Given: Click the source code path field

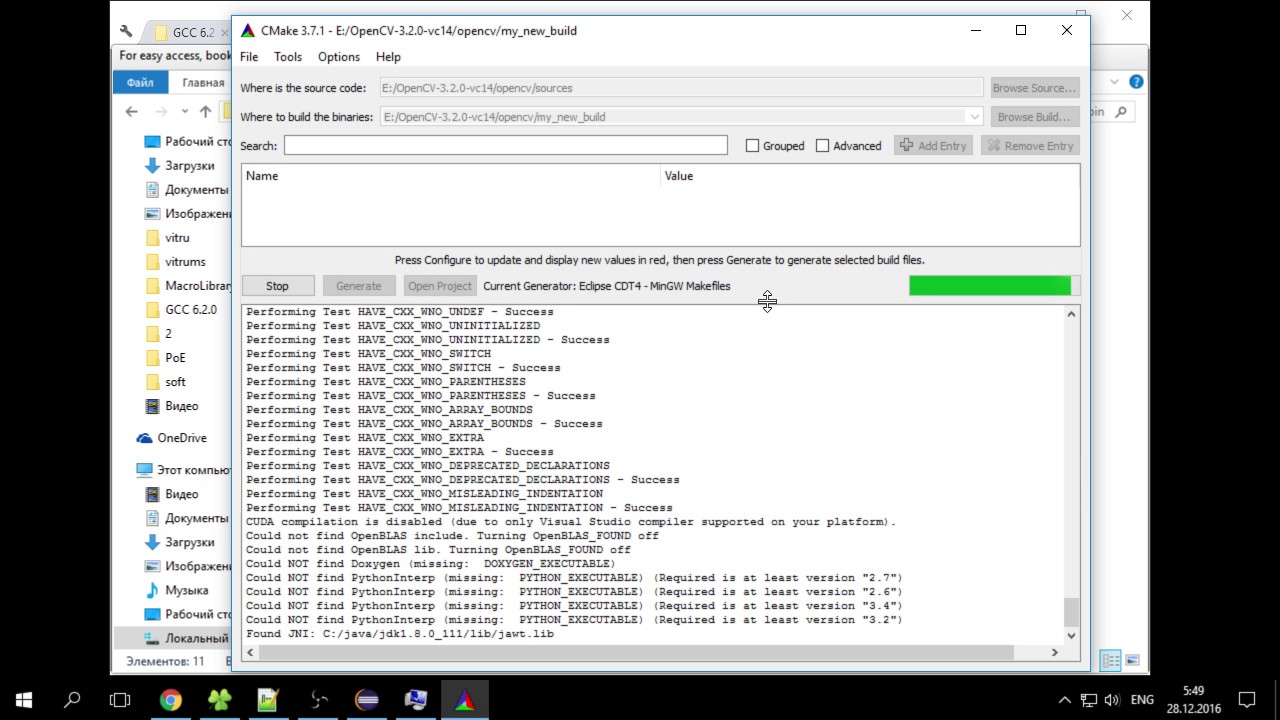Looking at the screenshot, I should [682, 88].
